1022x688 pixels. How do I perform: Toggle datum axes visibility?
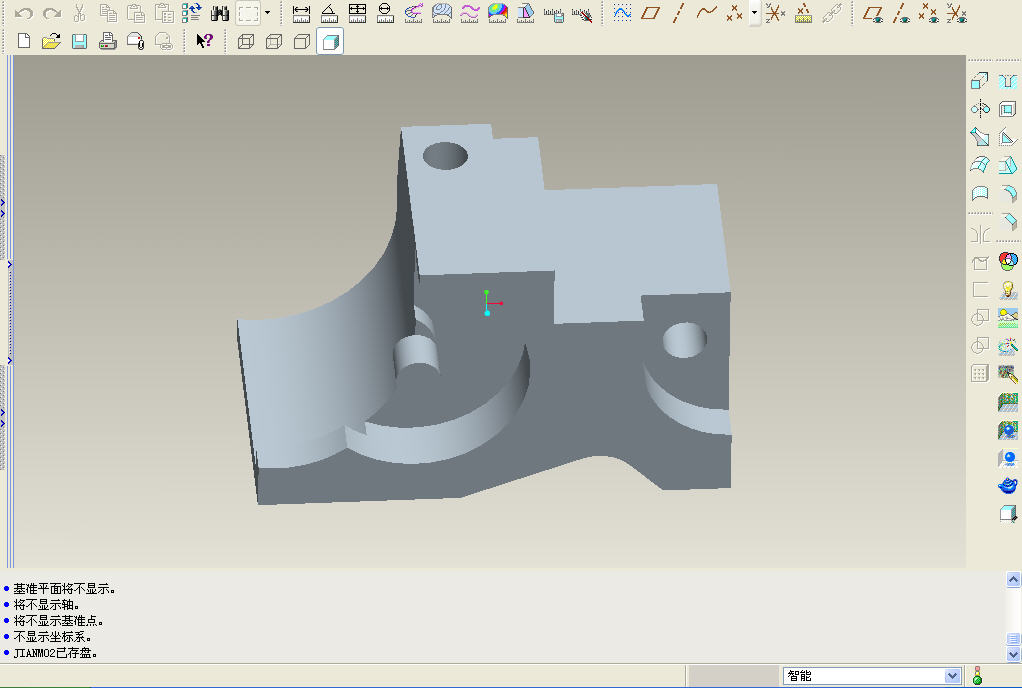pyautogui.click(x=901, y=13)
